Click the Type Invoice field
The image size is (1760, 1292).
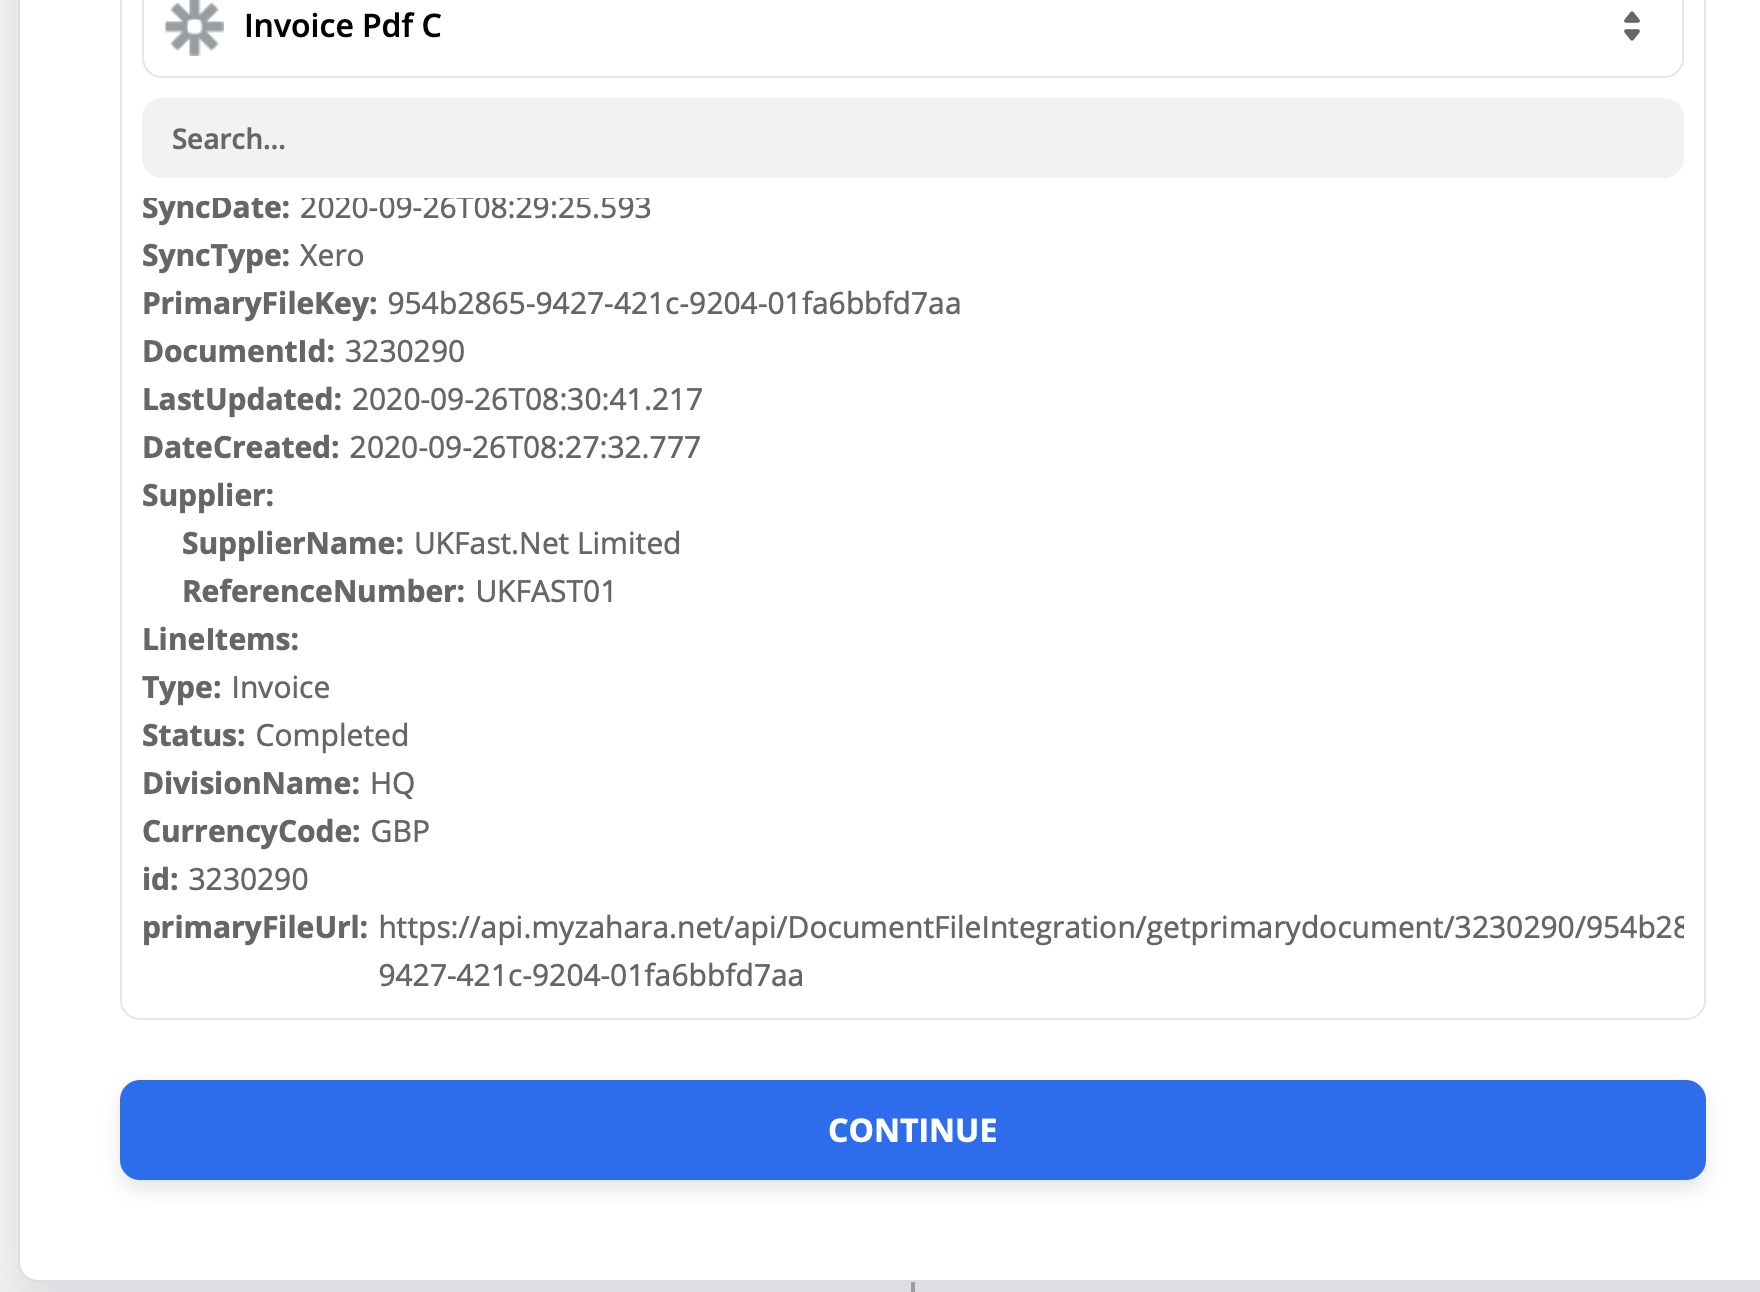tap(236, 687)
